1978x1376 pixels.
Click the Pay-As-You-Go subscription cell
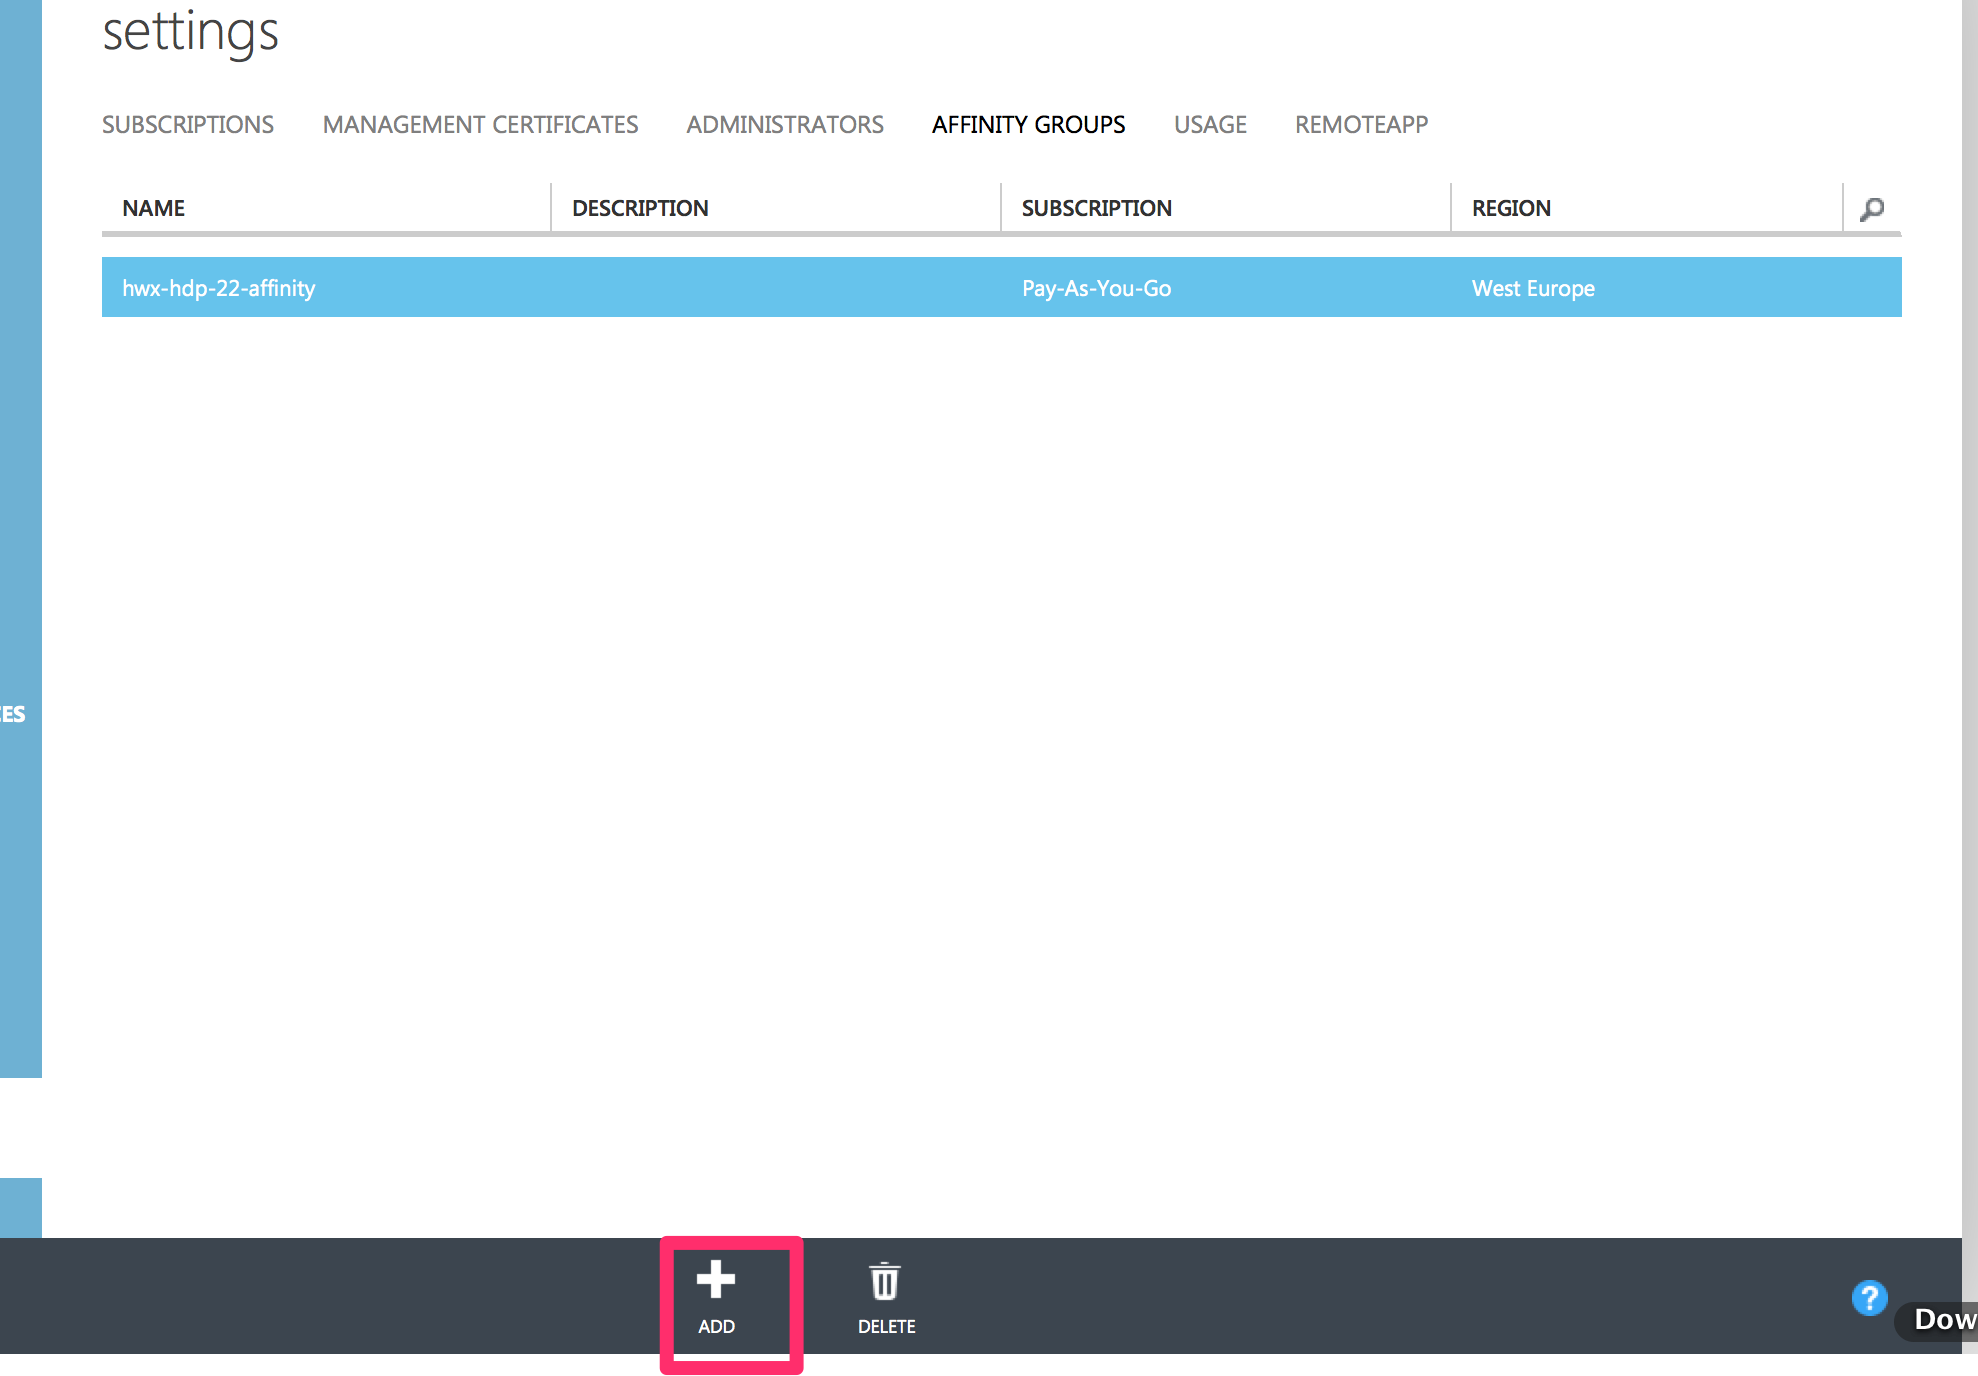click(1096, 288)
